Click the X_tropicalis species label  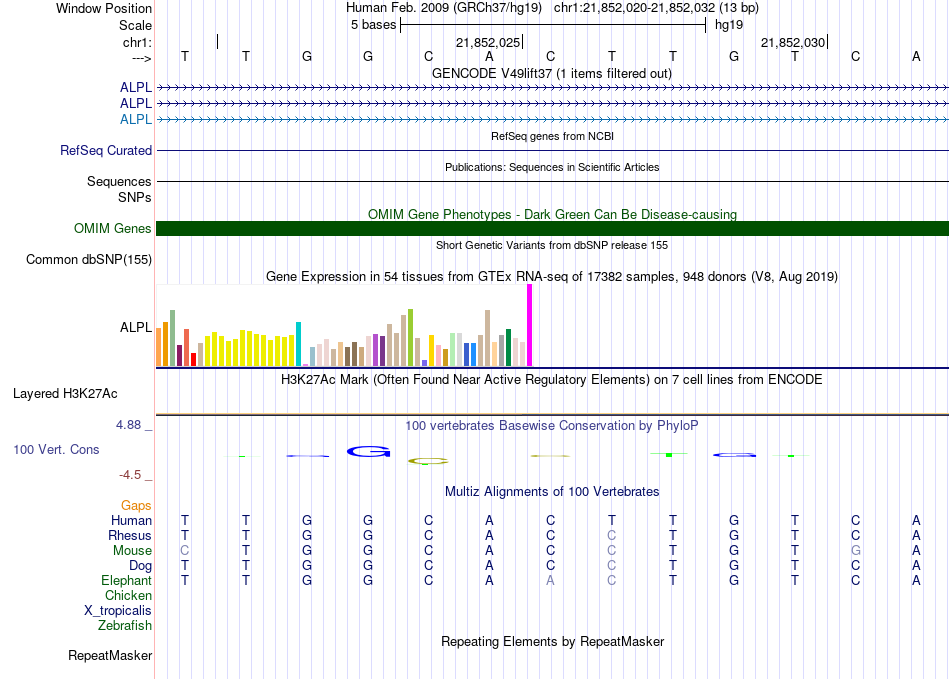[118, 611]
